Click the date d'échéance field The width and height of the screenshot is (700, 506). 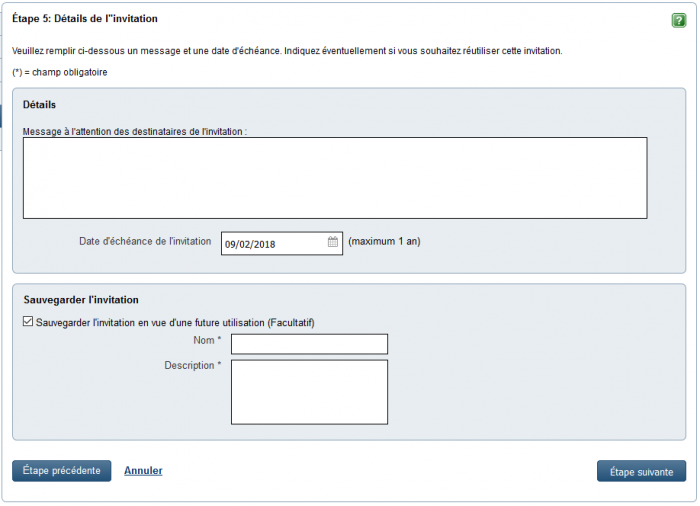click(x=282, y=243)
